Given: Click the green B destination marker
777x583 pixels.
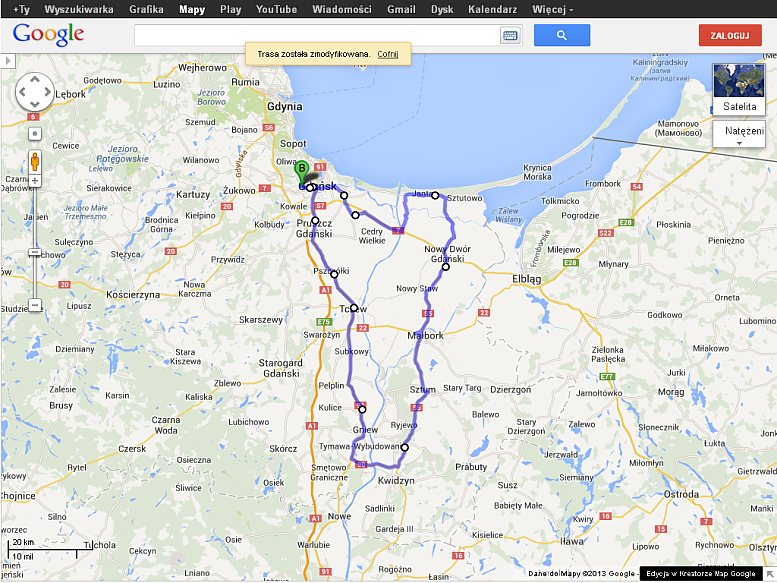Looking at the screenshot, I should [301, 171].
